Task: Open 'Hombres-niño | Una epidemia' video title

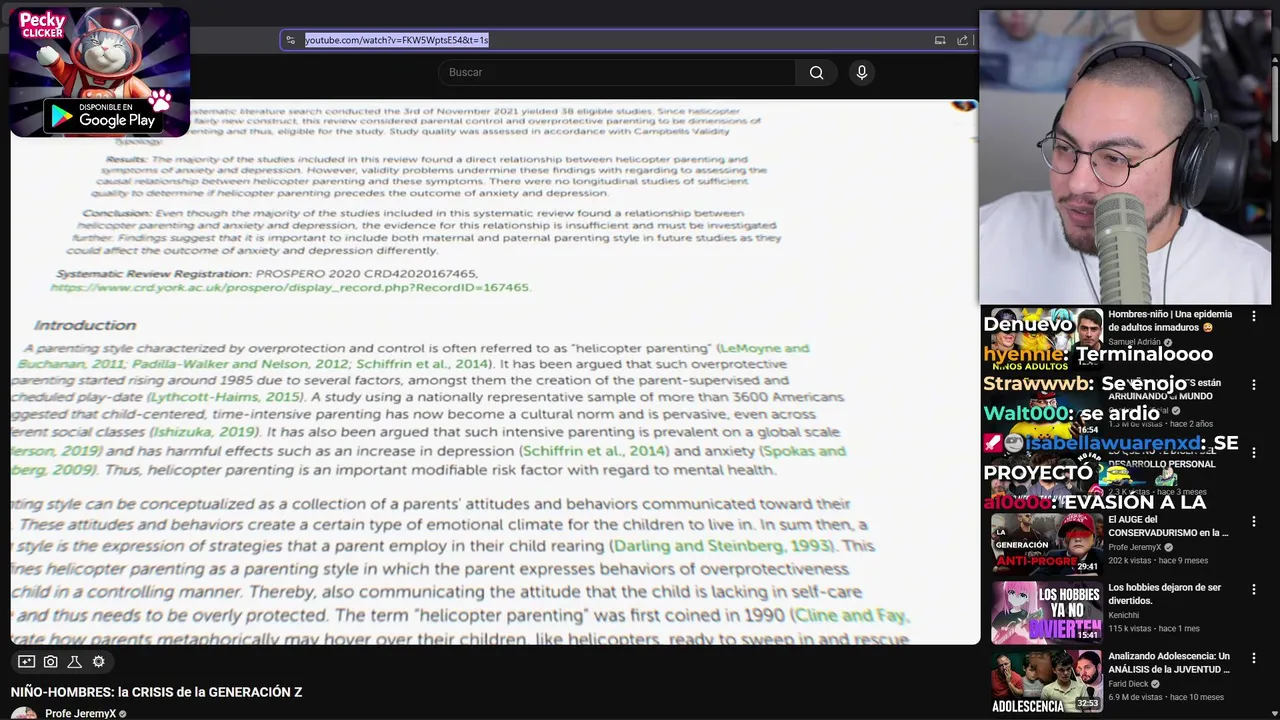Action: [x=1170, y=320]
